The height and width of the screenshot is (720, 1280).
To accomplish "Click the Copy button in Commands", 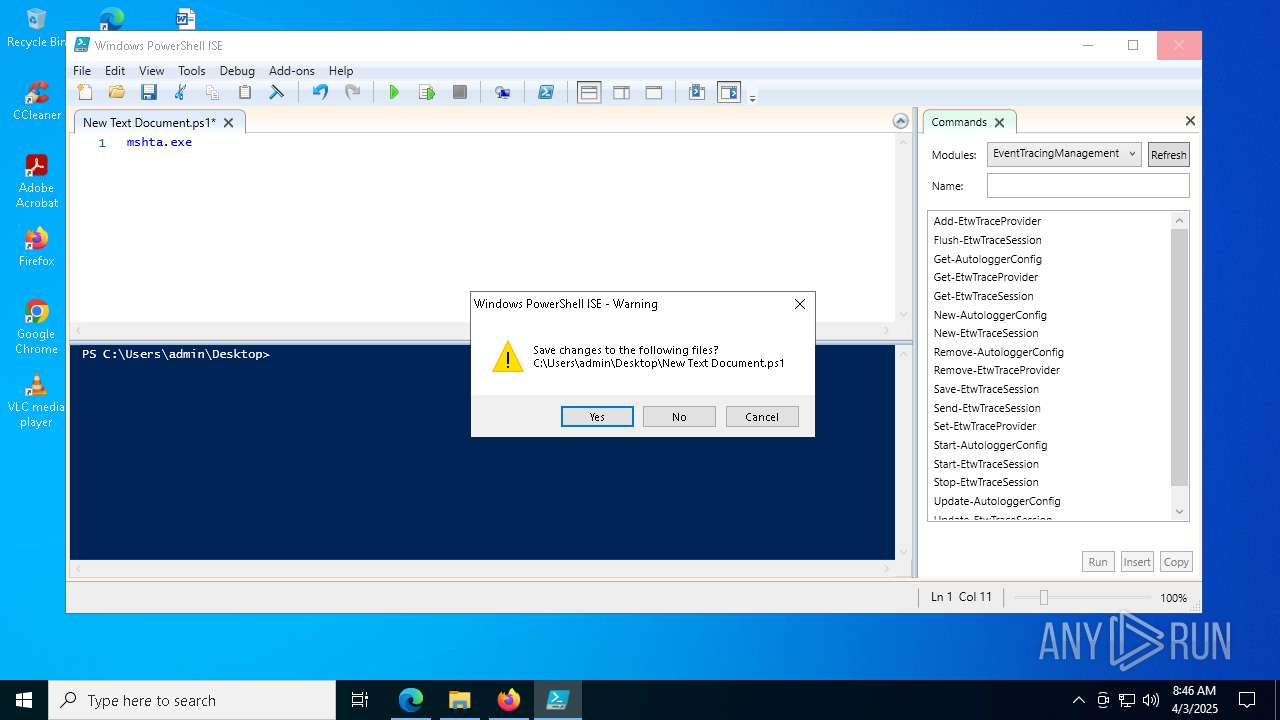I will [x=1176, y=562].
